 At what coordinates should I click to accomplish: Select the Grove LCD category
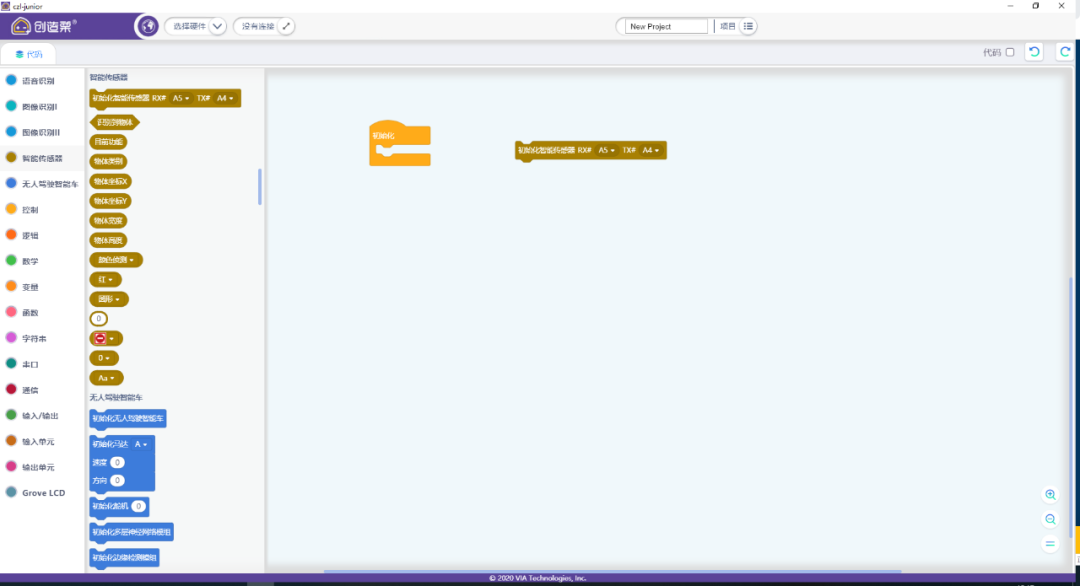[x=43, y=493]
